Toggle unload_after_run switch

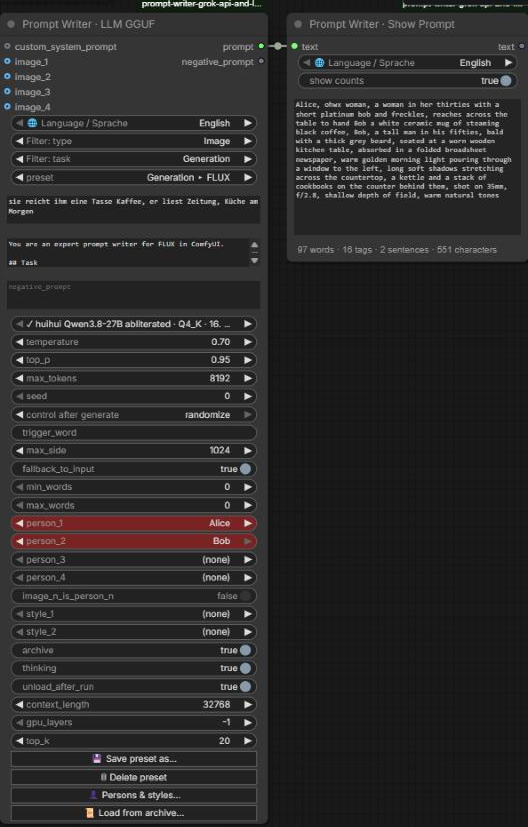245,687
